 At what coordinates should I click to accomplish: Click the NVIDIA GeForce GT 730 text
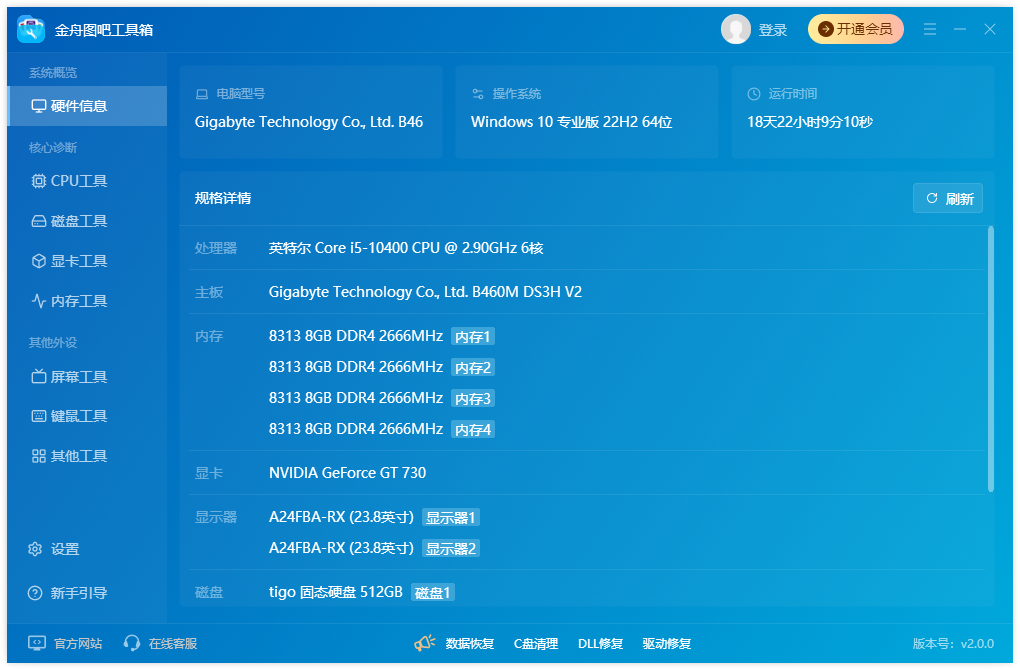point(347,473)
